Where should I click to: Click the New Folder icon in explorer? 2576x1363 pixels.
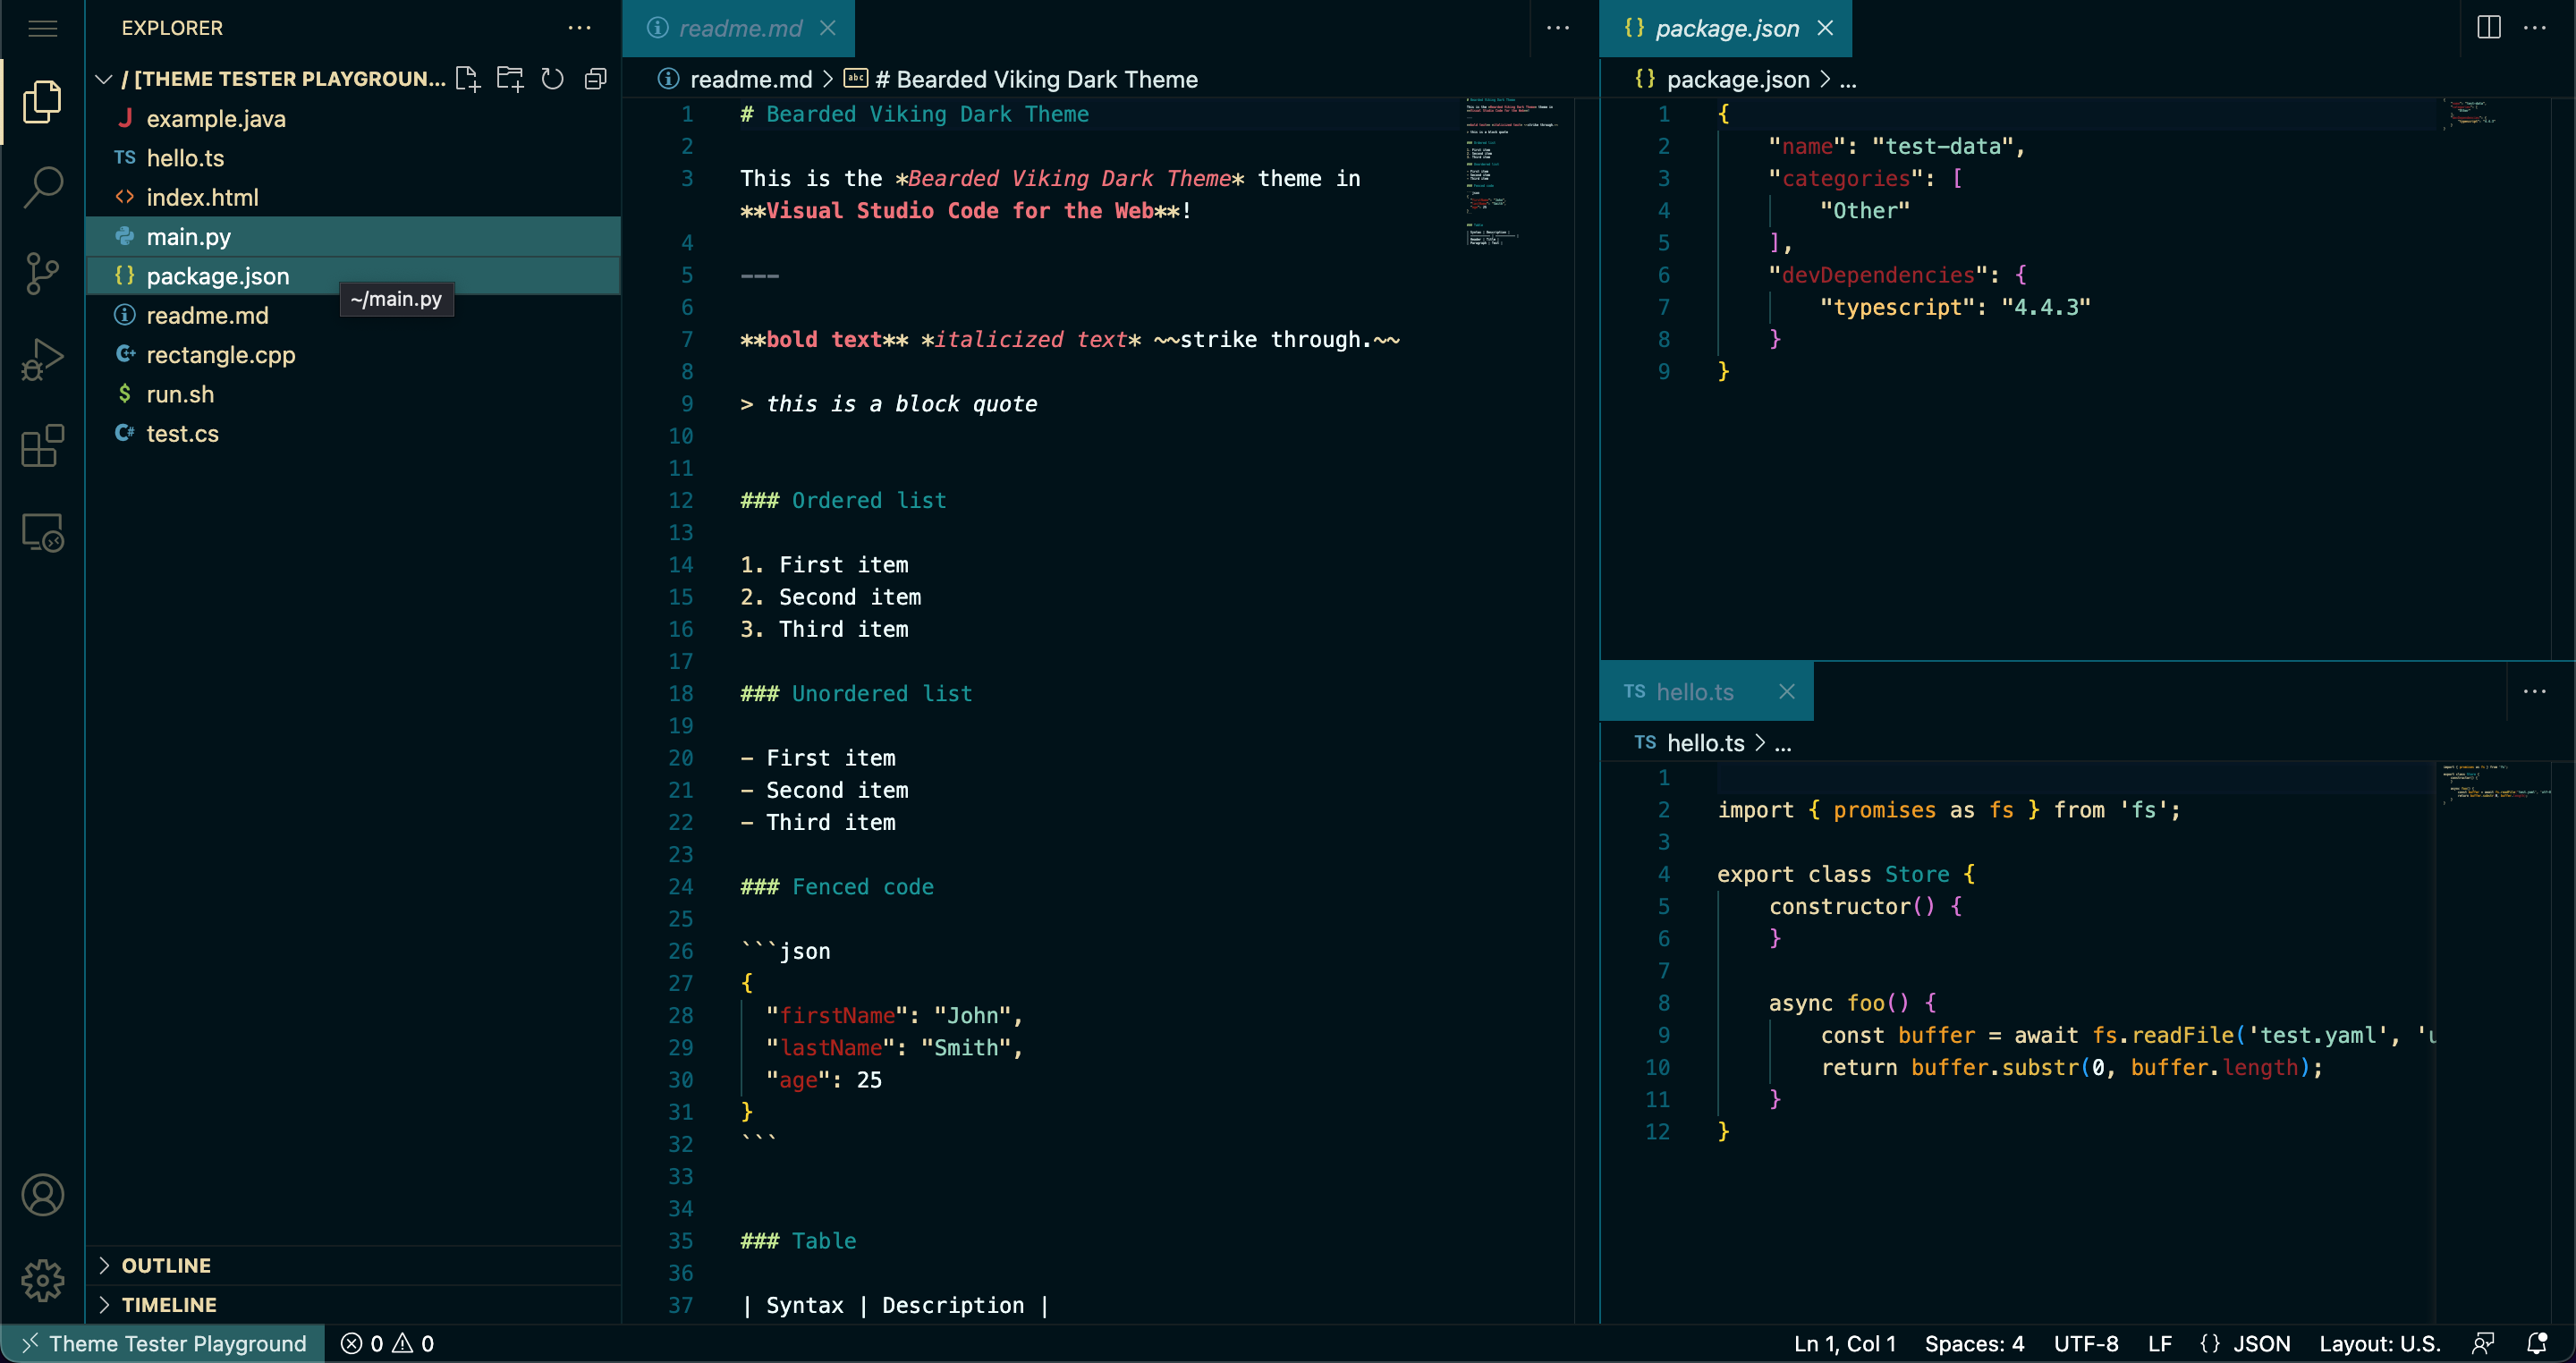coord(510,79)
